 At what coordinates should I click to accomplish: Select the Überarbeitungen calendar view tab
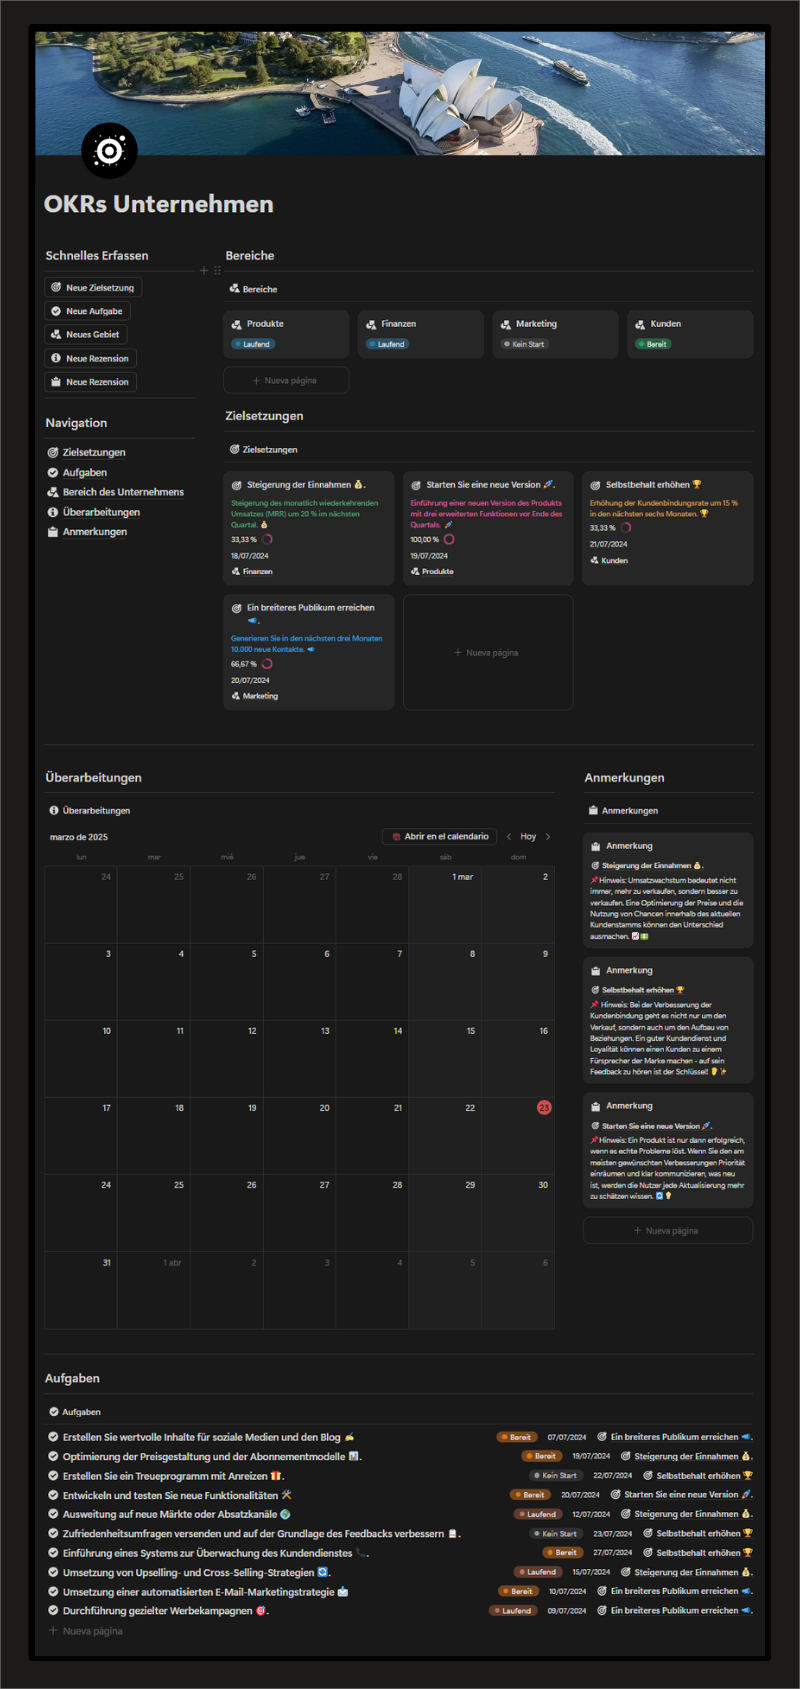[x=90, y=811]
